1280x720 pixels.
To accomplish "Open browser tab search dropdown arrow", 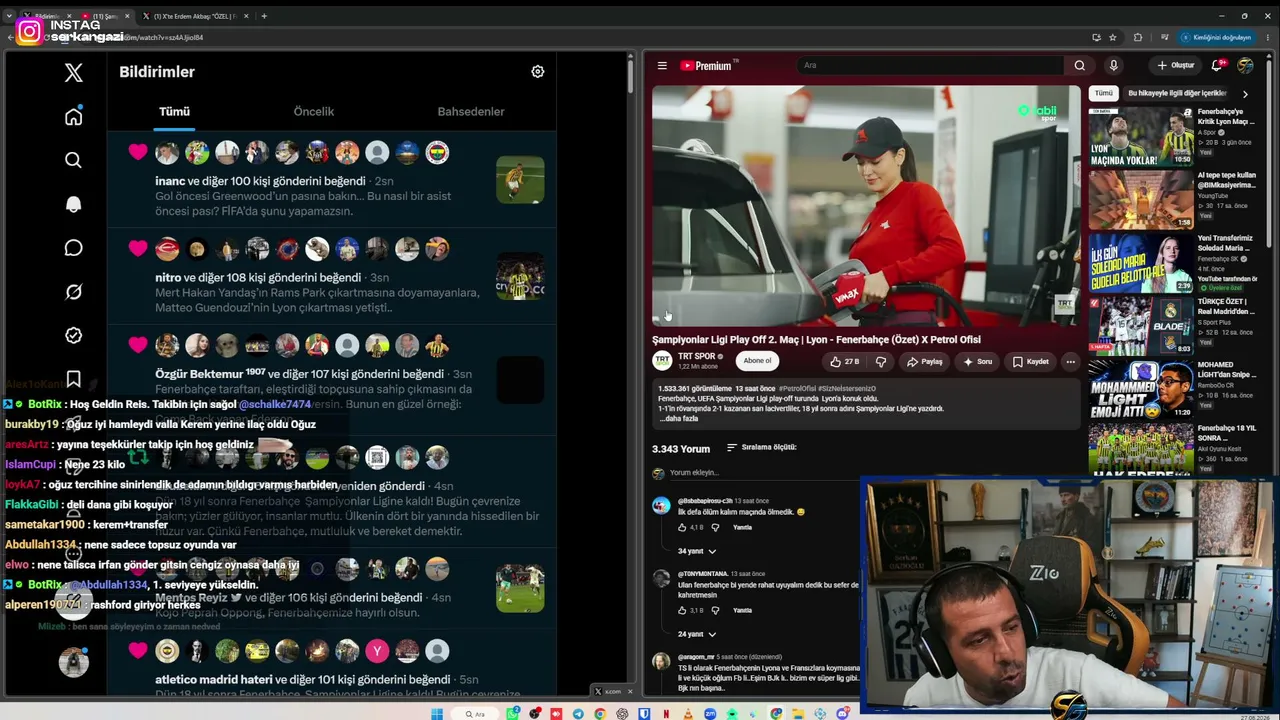I will click(10, 16).
